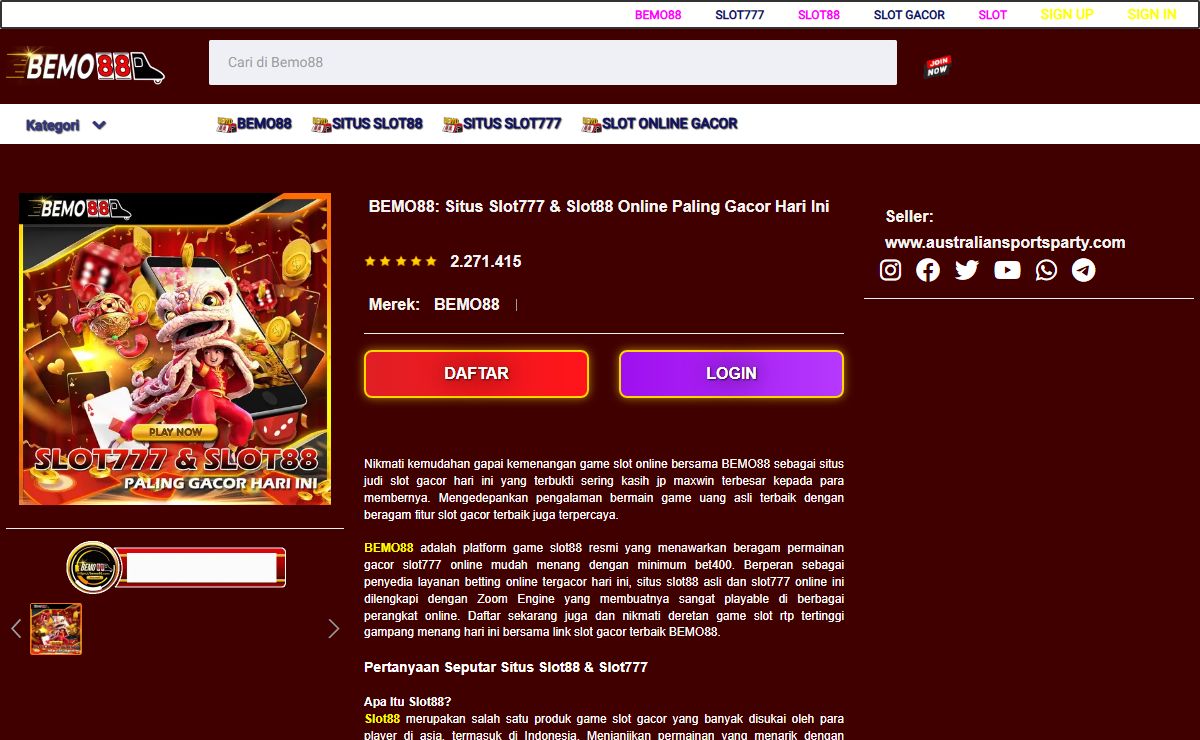The height and width of the screenshot is (740, 1200).
Task: Open the Instagram seller profile icon
Action: click(x=890, y=270)
